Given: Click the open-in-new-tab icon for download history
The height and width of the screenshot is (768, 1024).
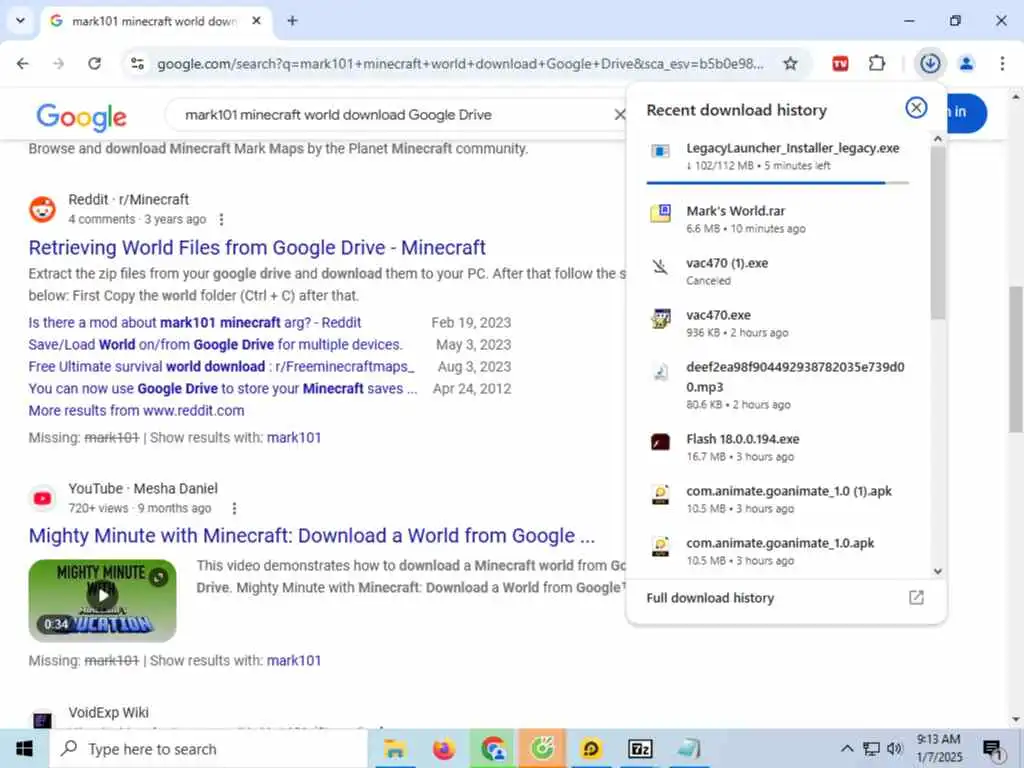Looking at the screenshot, I should (x=916, y=598).
